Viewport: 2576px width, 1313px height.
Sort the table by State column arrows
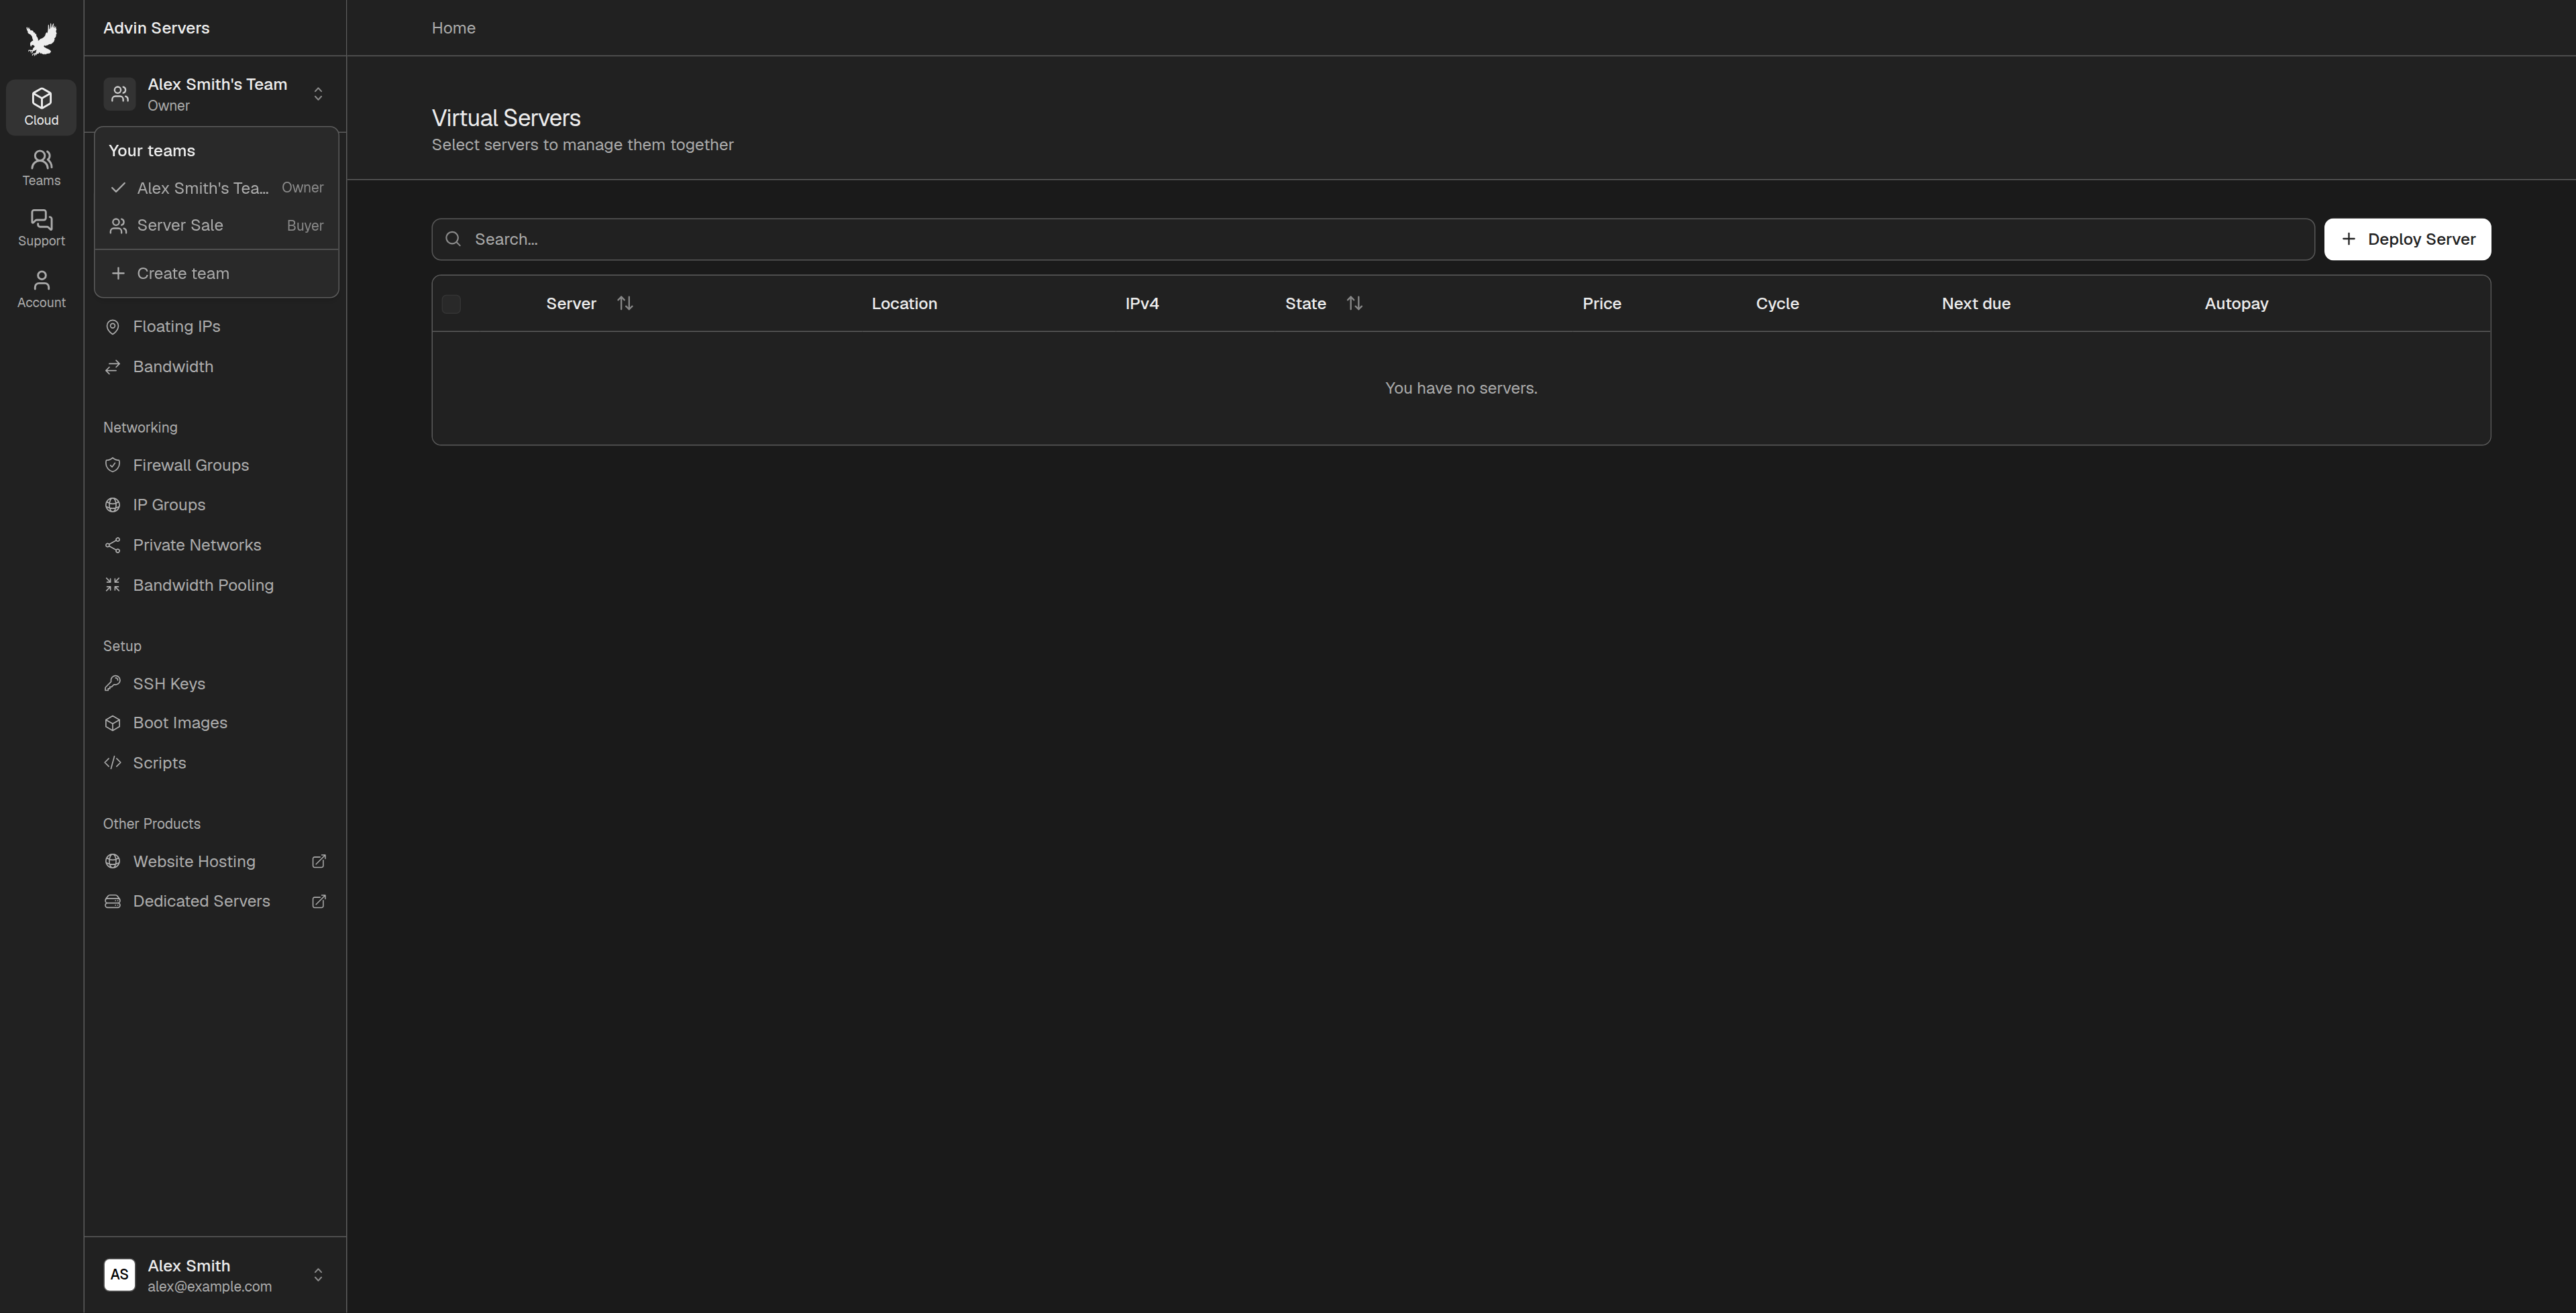click(x=1354, y=303)
